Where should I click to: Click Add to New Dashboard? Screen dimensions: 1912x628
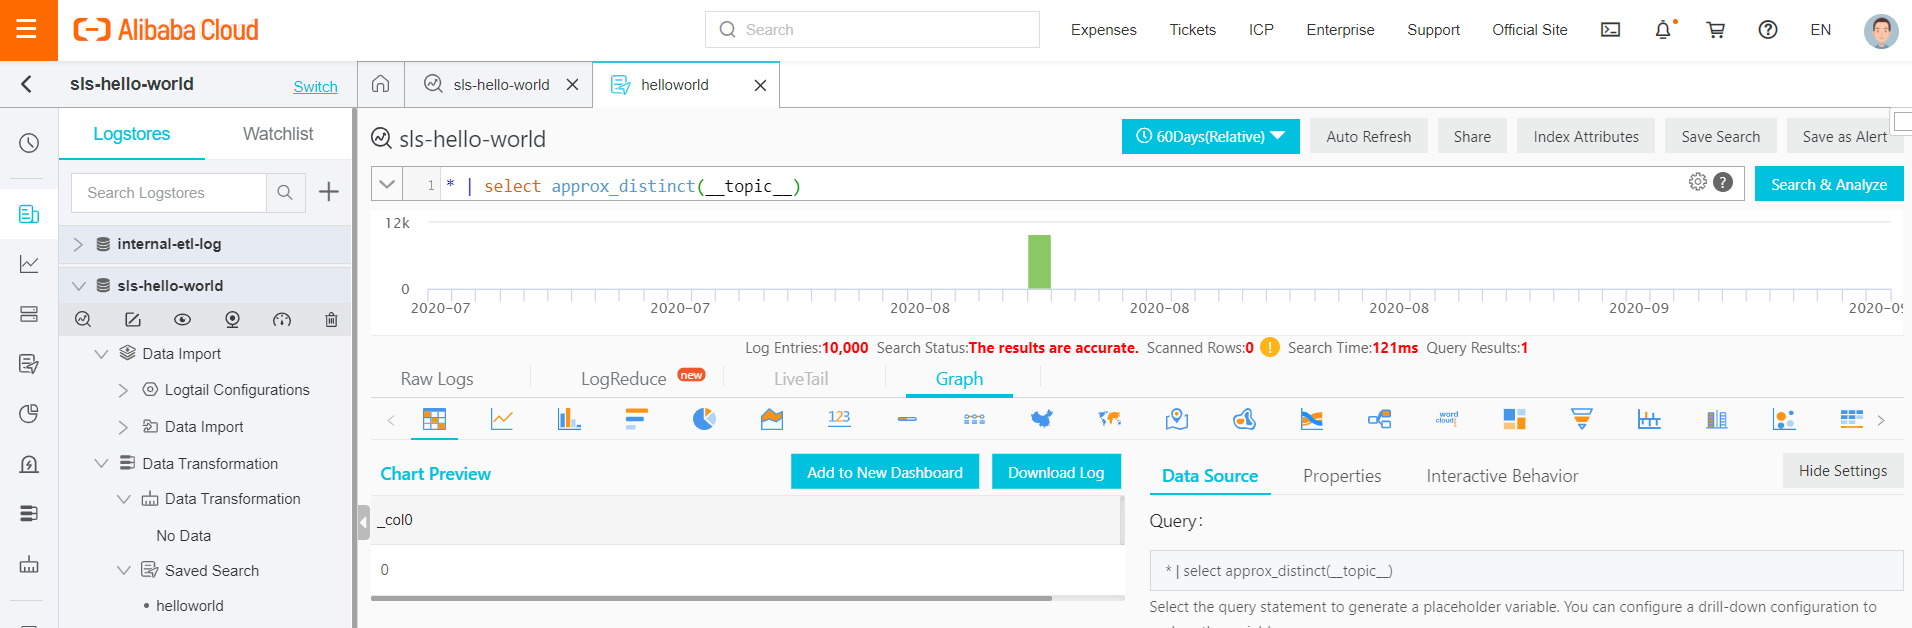point(885,472)
